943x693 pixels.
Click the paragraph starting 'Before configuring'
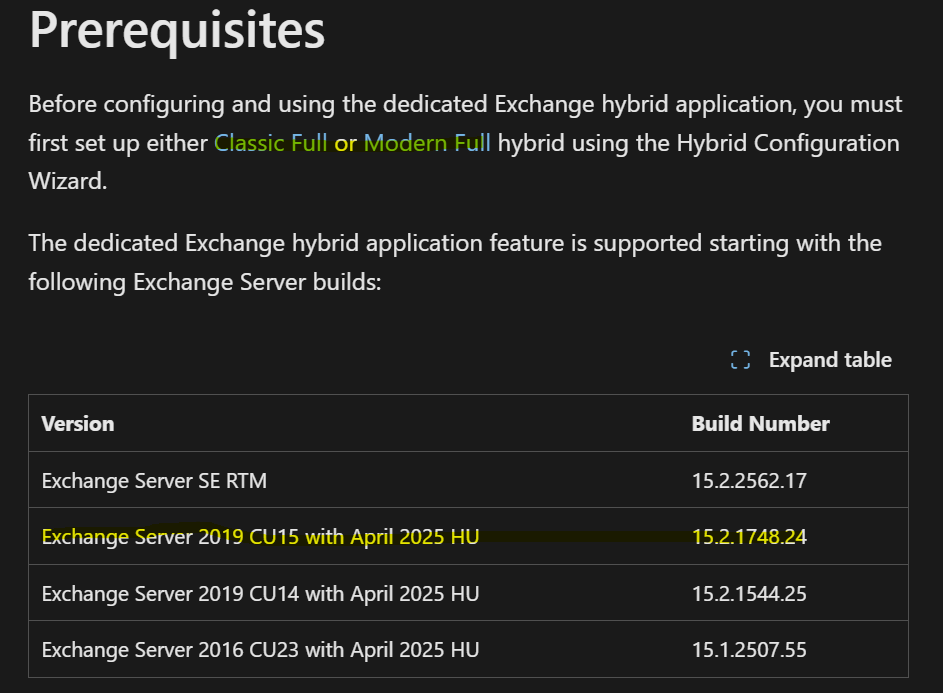point(465,143)
